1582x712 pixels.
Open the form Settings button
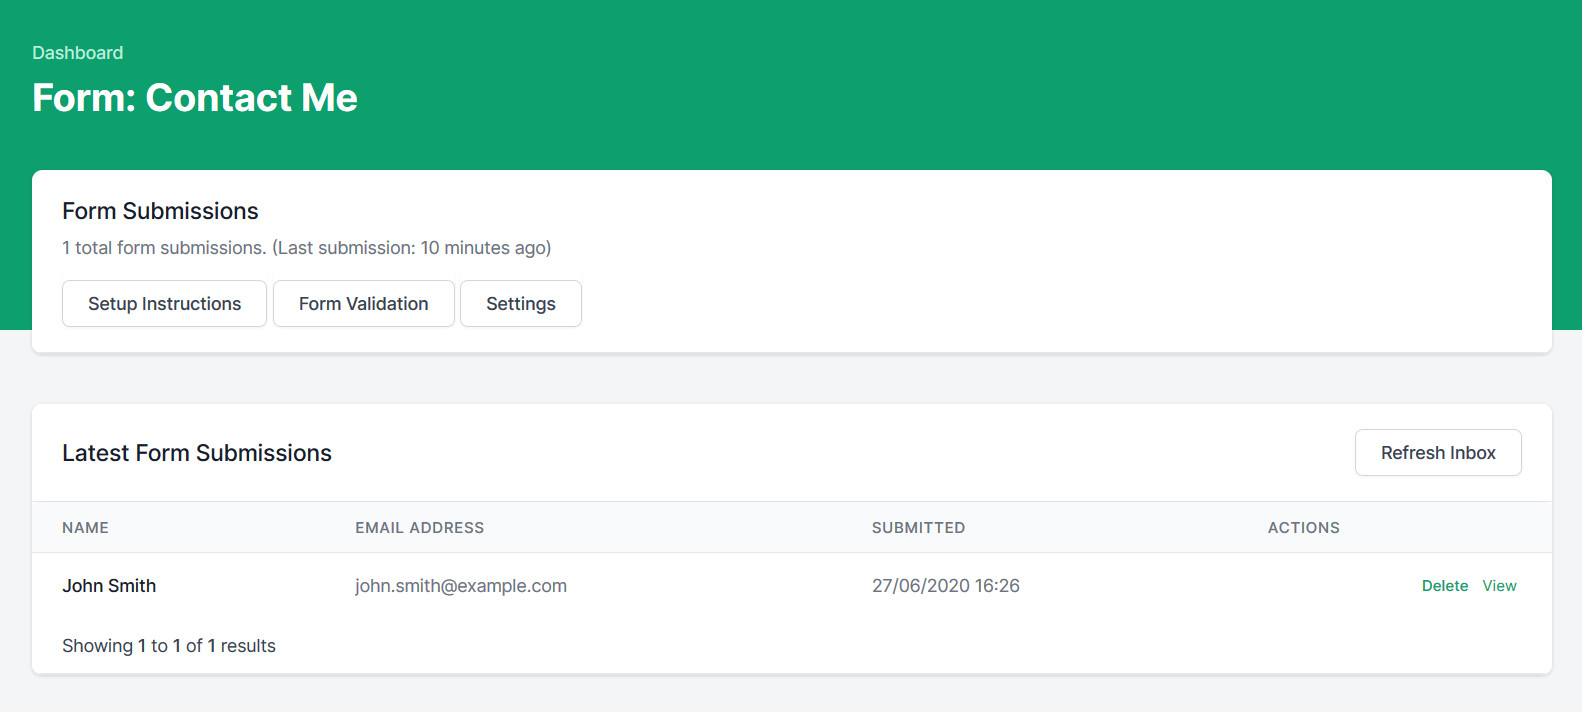coord(520,304)
